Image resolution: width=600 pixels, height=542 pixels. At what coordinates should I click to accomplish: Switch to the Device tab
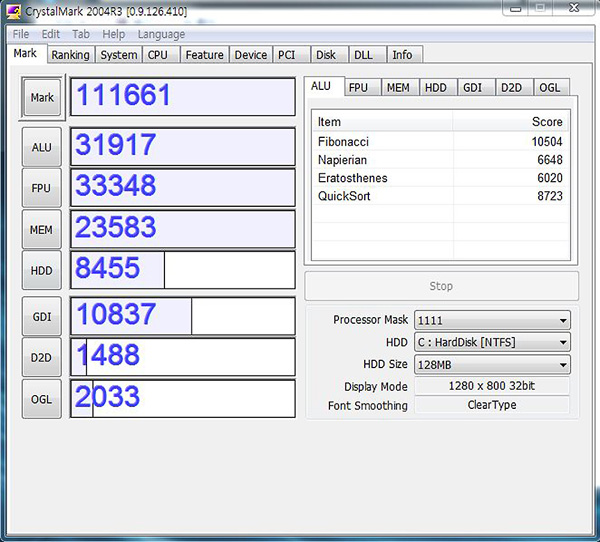[251, 55]
